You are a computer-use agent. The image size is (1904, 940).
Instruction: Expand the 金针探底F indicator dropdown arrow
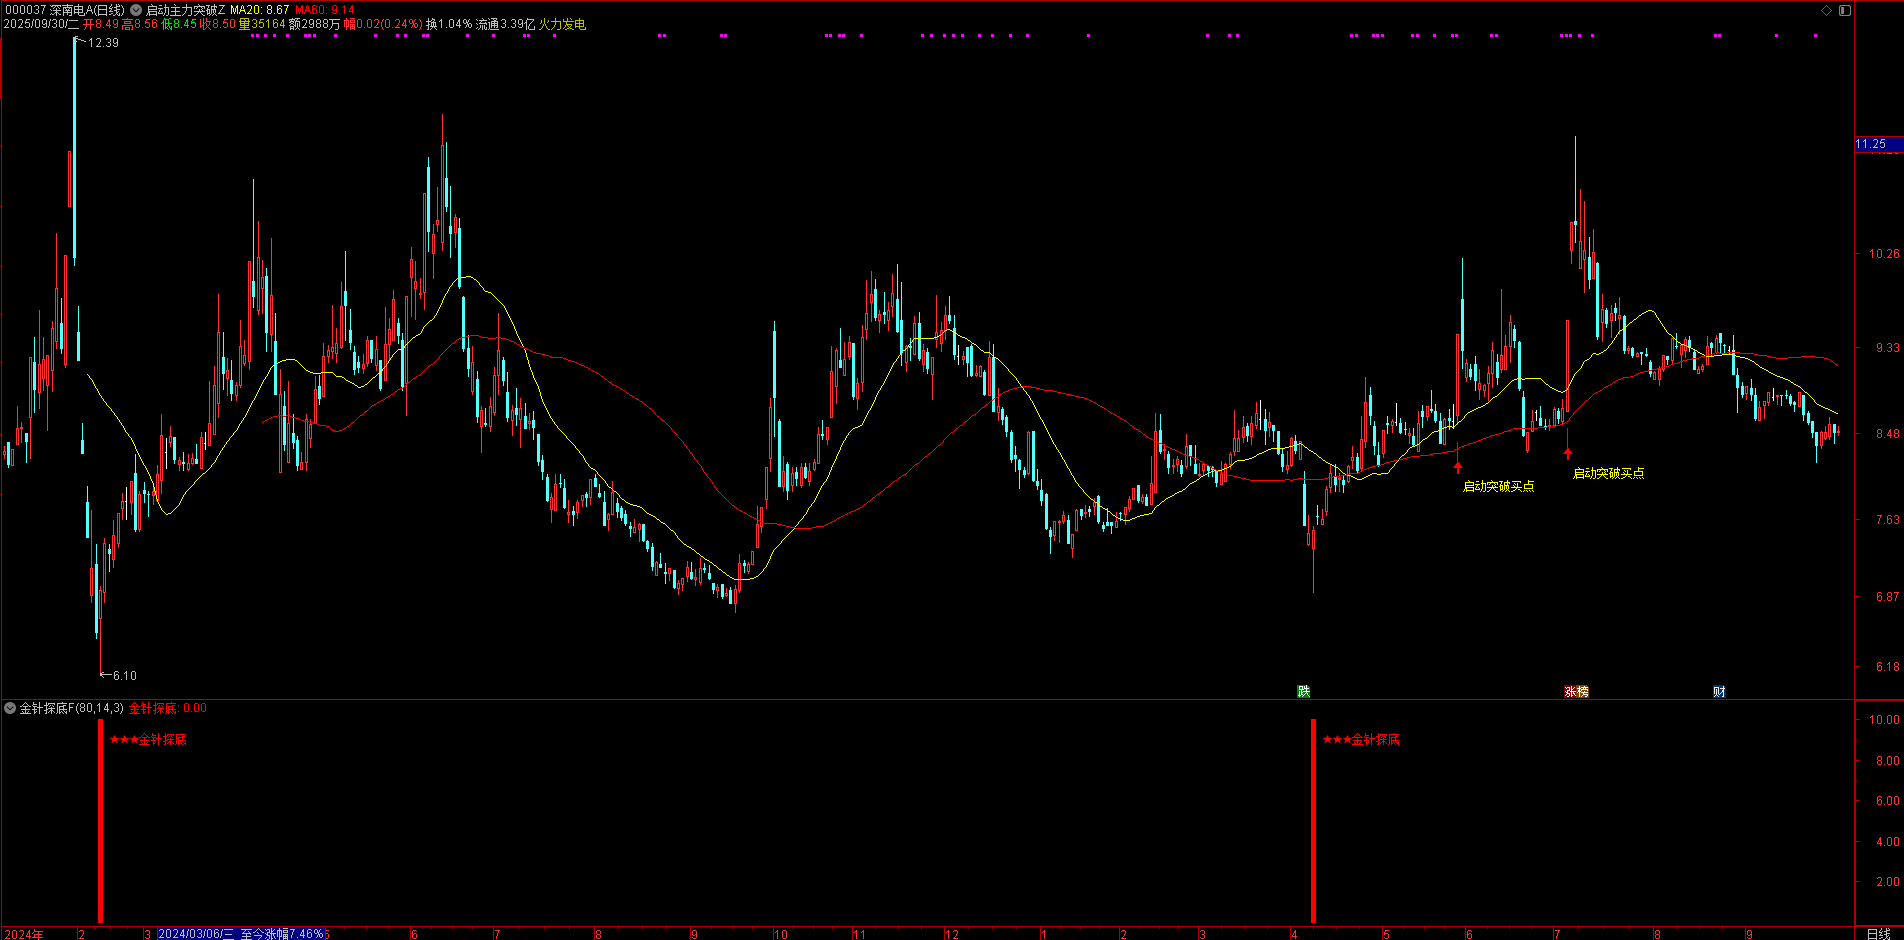pos(10,708)
